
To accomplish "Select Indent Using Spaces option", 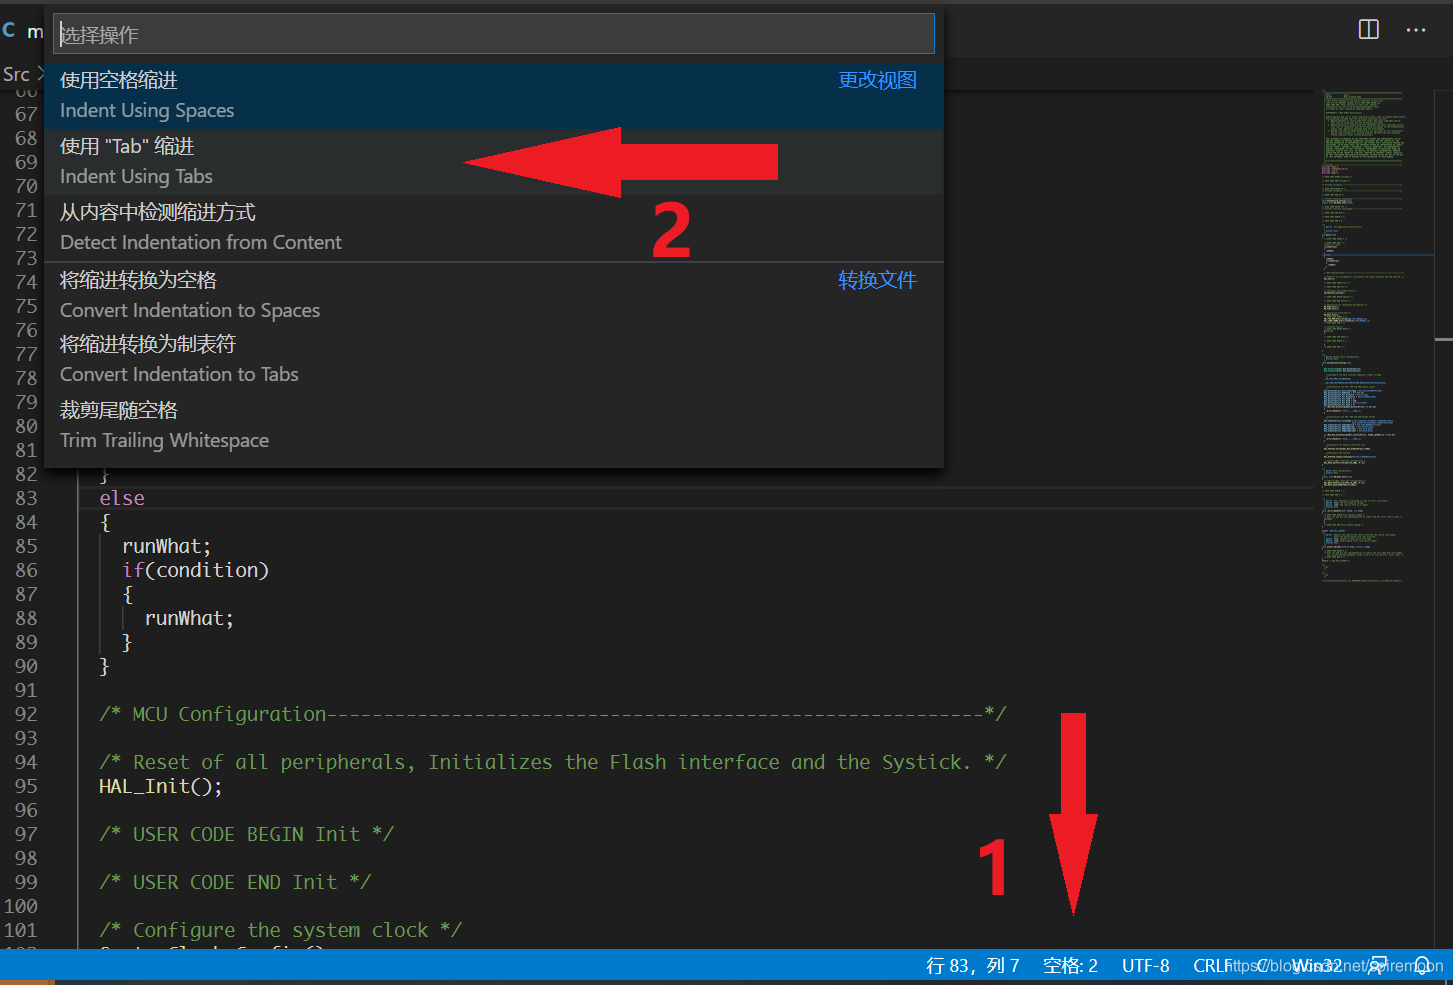I will 494,95.
